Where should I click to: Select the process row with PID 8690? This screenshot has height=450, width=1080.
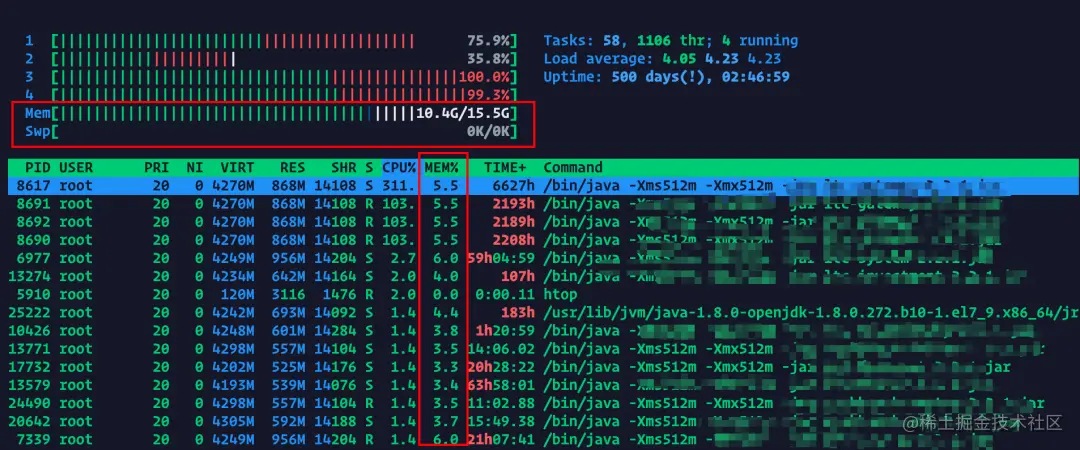click(544, 240)
